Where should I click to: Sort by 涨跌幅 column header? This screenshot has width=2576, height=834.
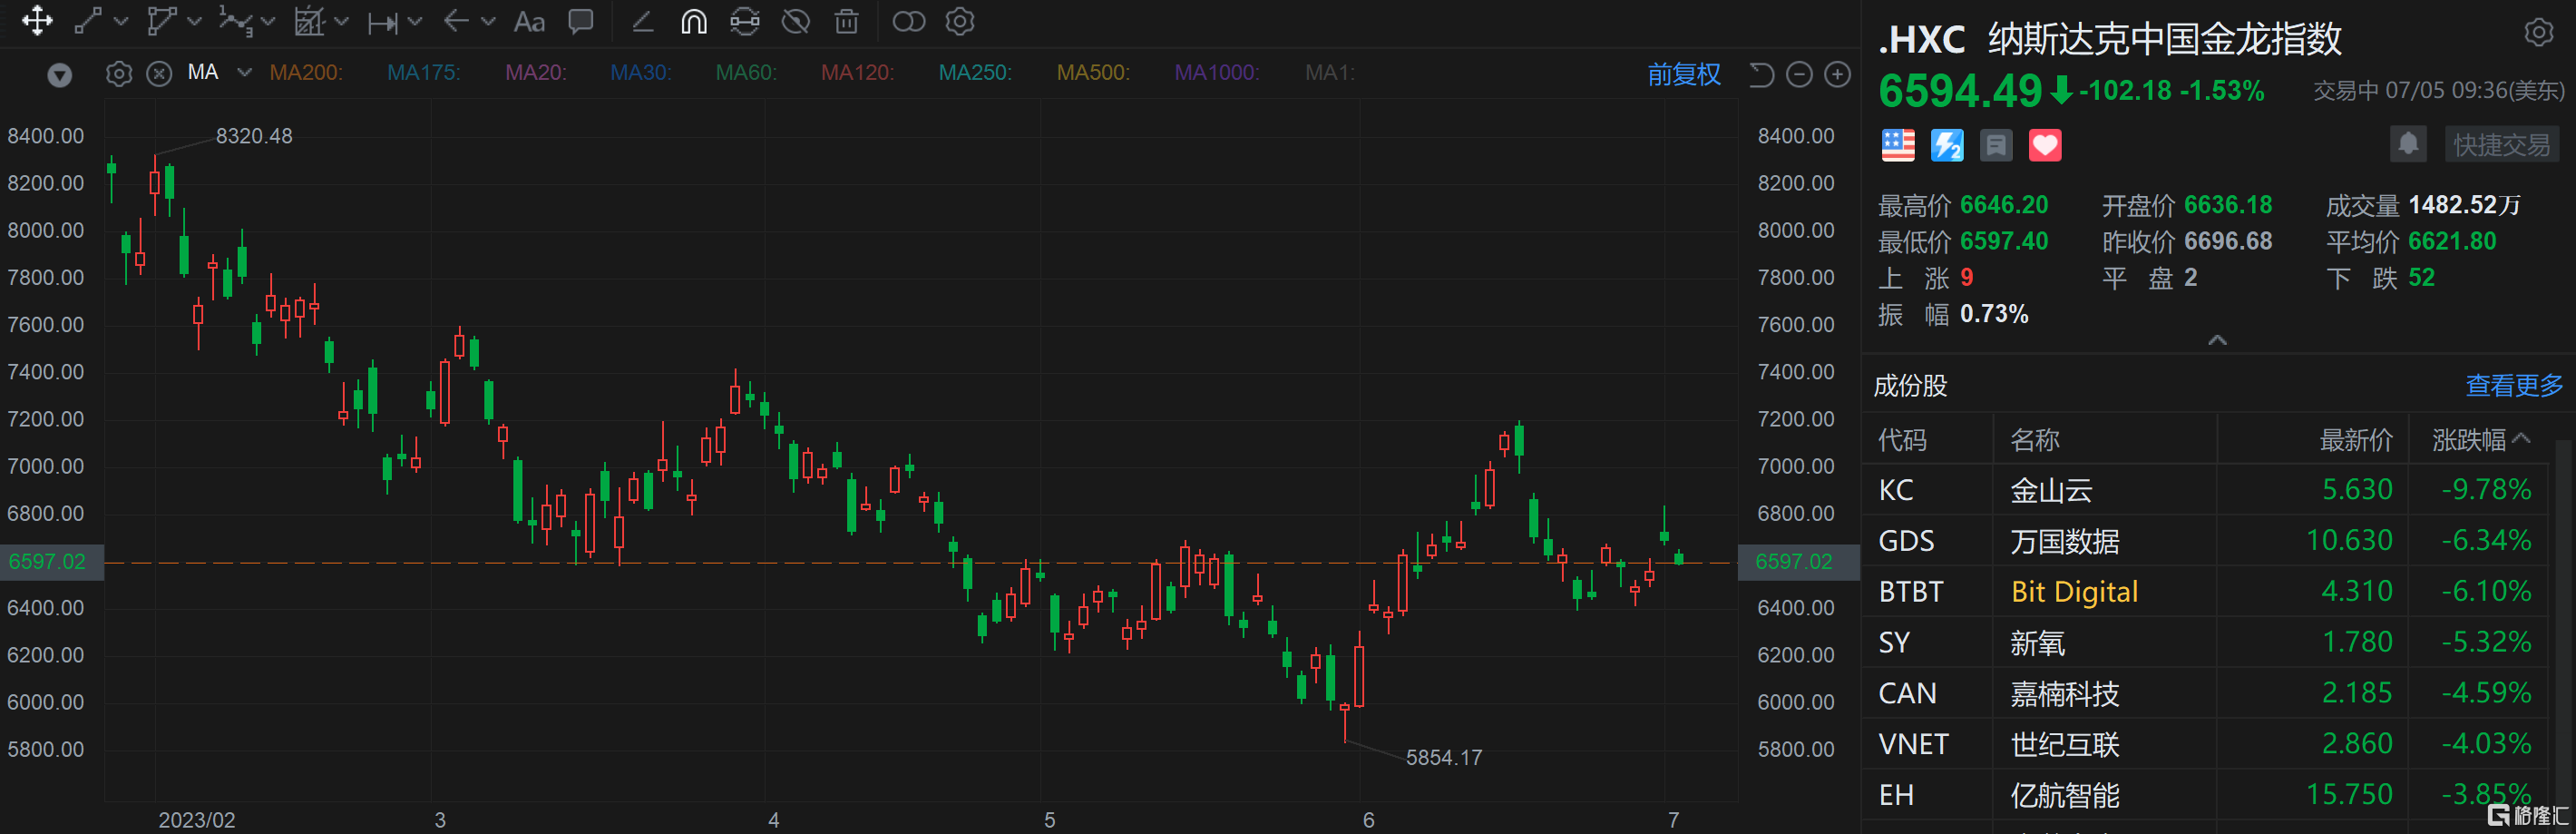pyautogui.click(x=2480, y=440)
